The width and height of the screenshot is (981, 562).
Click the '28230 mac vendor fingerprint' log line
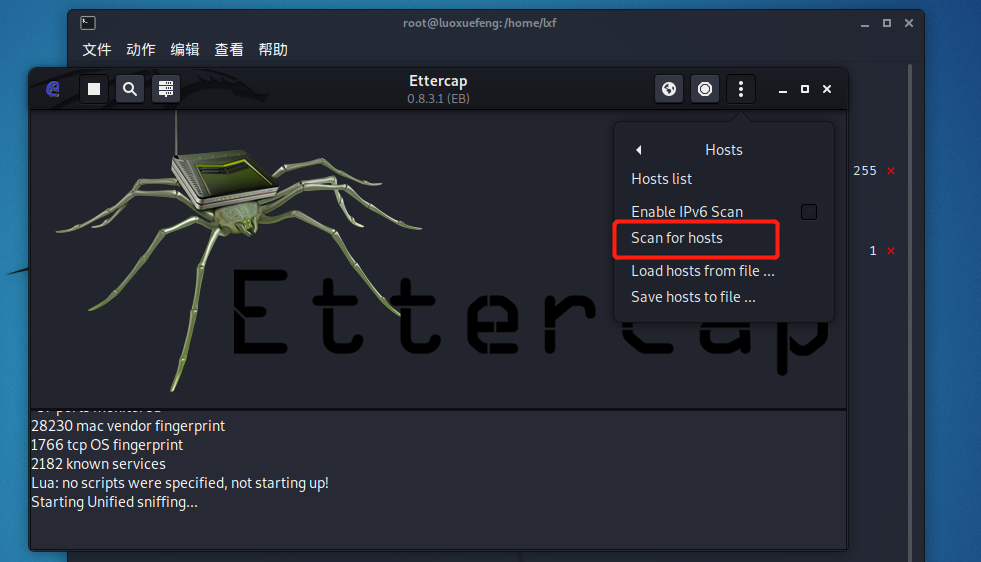point(128,426)
